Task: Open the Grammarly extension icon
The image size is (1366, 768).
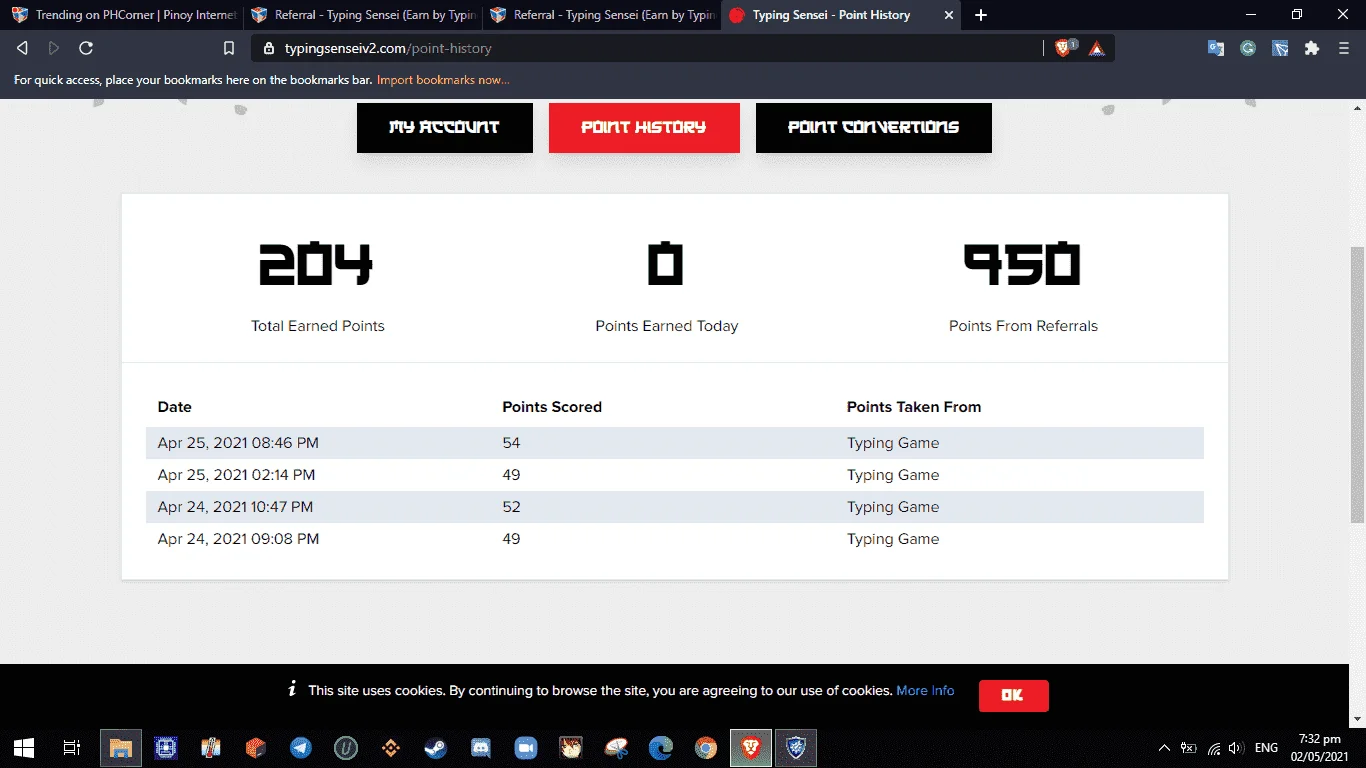Action: tap(1248, 47)
